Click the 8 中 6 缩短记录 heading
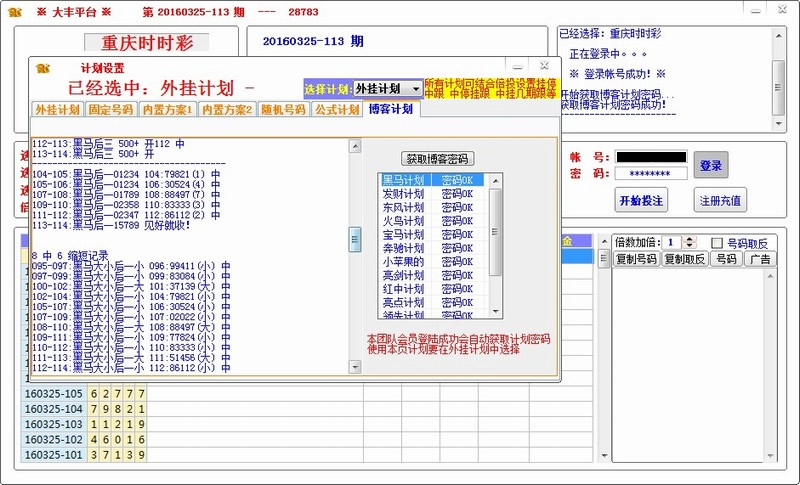This screenshot has width=800, height=485. pyautogui.click(x=70, y=256)
